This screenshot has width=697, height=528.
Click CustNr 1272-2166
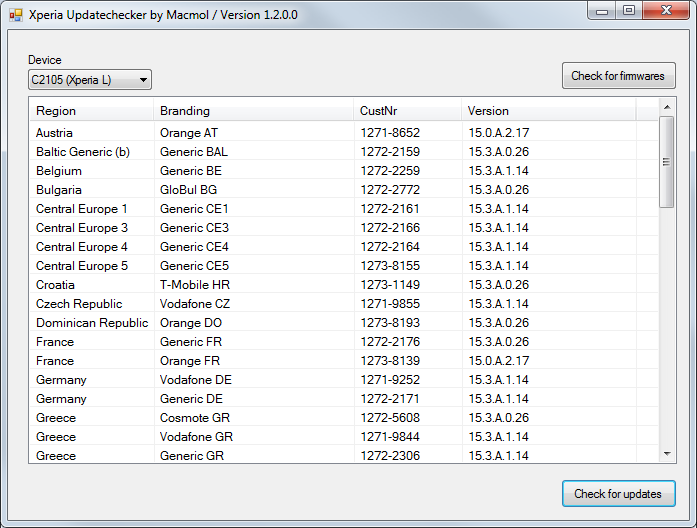click(x=390, y=228)
